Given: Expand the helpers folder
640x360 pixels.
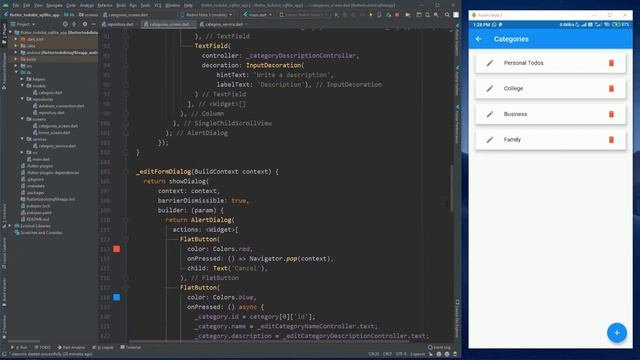Looking at the screenshot, I should [x=22, y=79].
